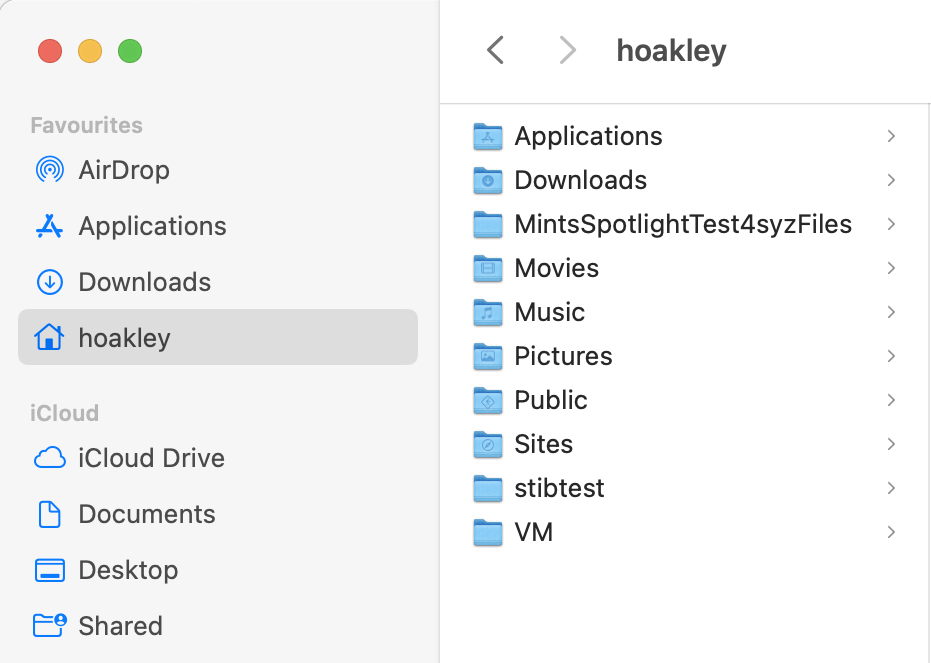
Task: Click the green full-screen window button
Action: [130, 51]
